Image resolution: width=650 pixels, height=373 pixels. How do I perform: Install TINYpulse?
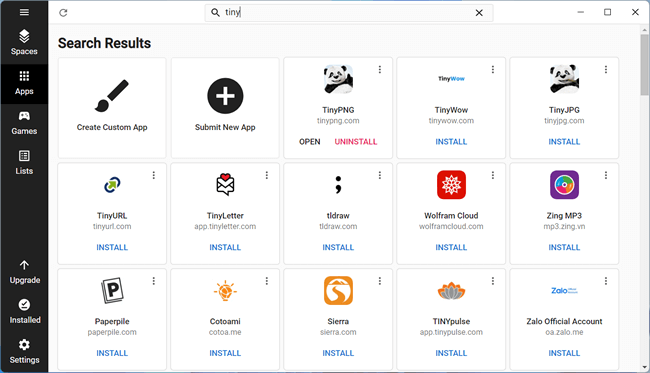coord(451,353)
